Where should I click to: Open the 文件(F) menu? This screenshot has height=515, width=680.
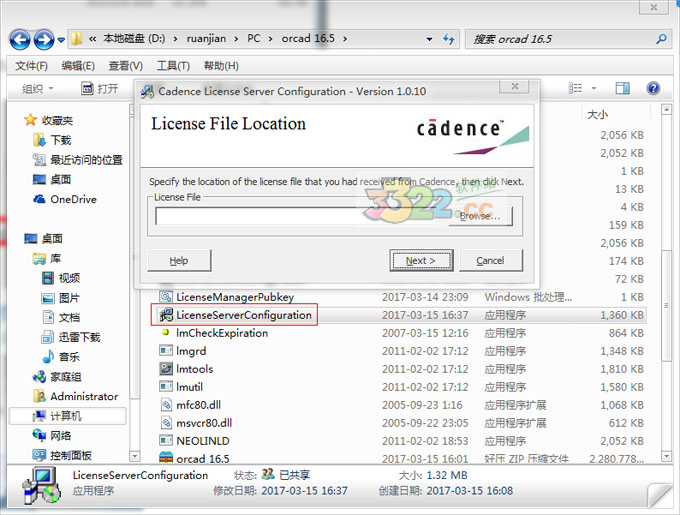31,66
